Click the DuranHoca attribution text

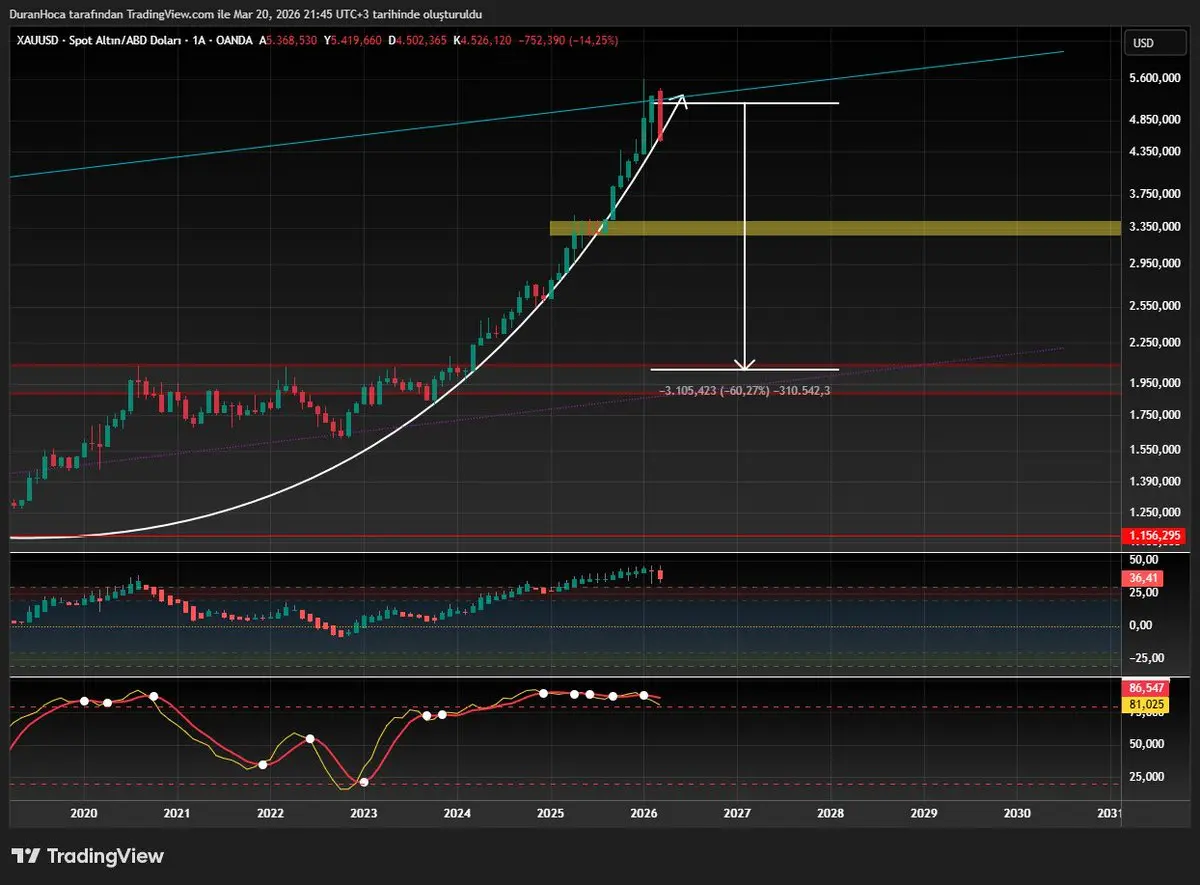click(246, 13)
